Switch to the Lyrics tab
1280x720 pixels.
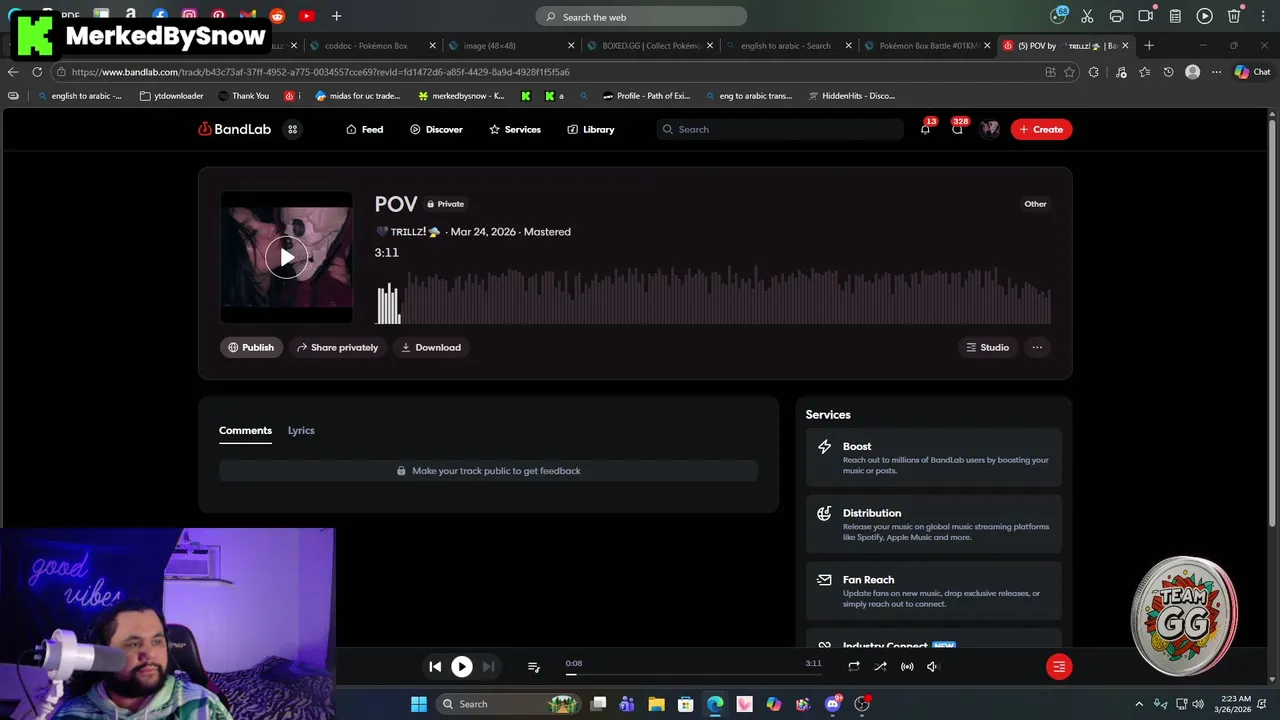(301, 430)
